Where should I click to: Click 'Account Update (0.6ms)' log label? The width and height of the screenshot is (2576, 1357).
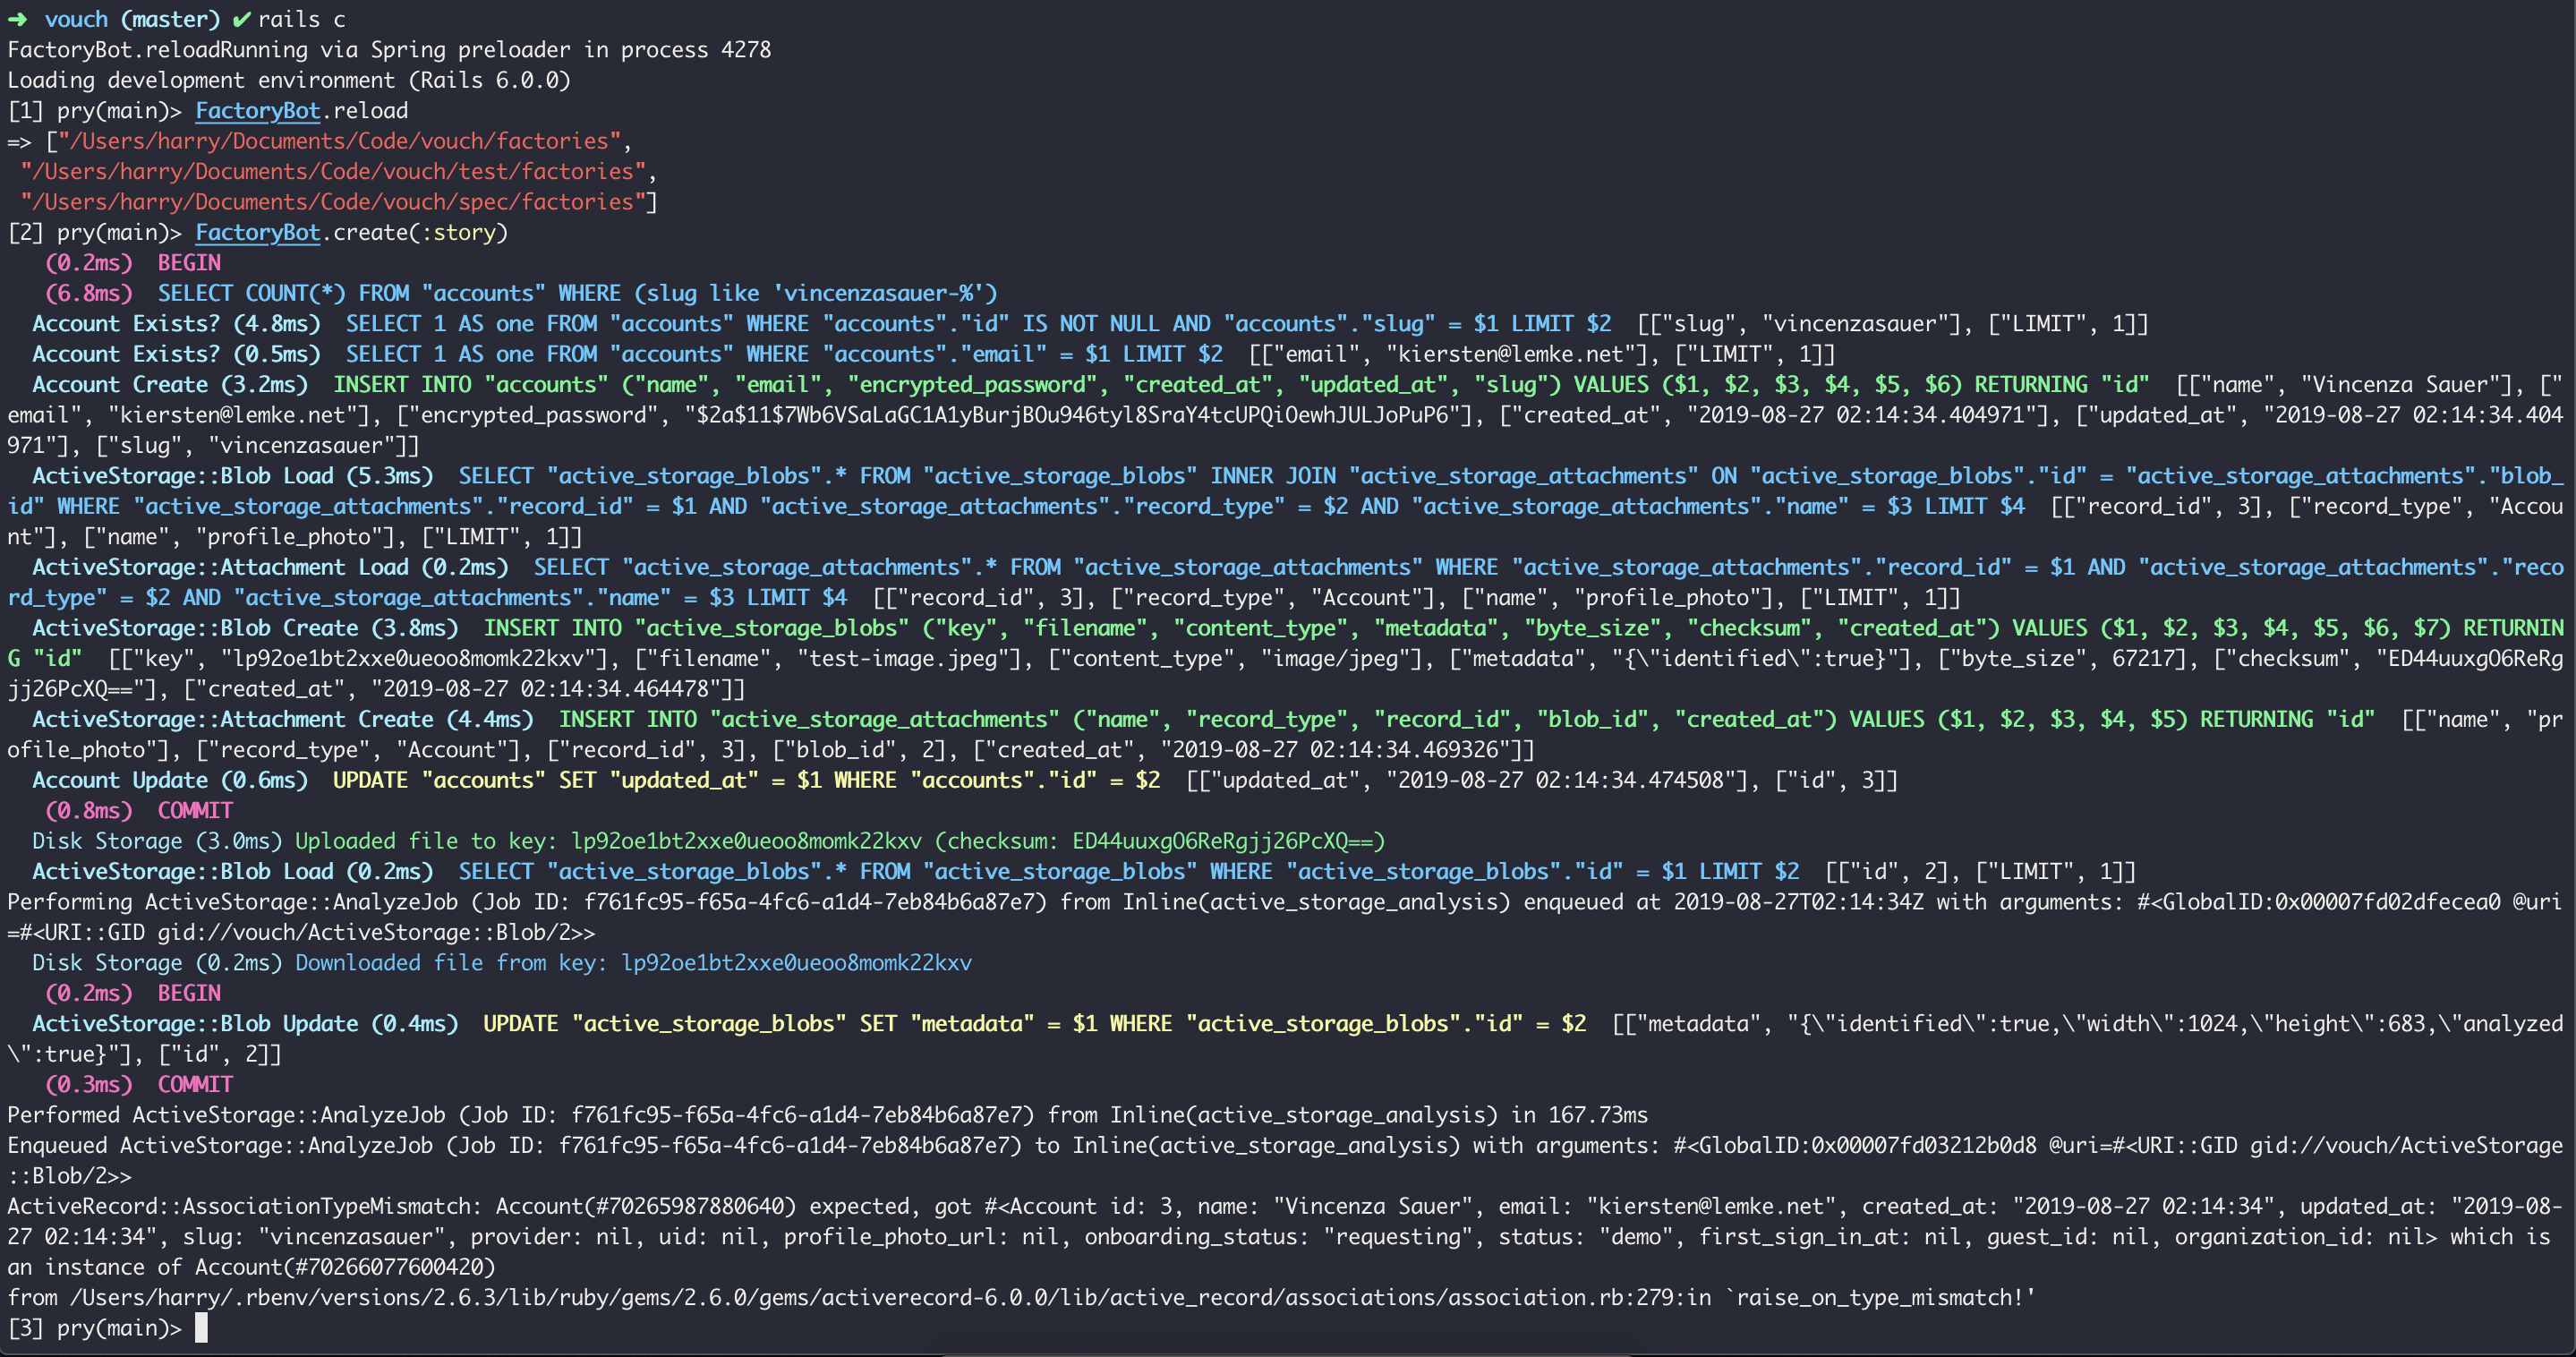click(170, 780)
